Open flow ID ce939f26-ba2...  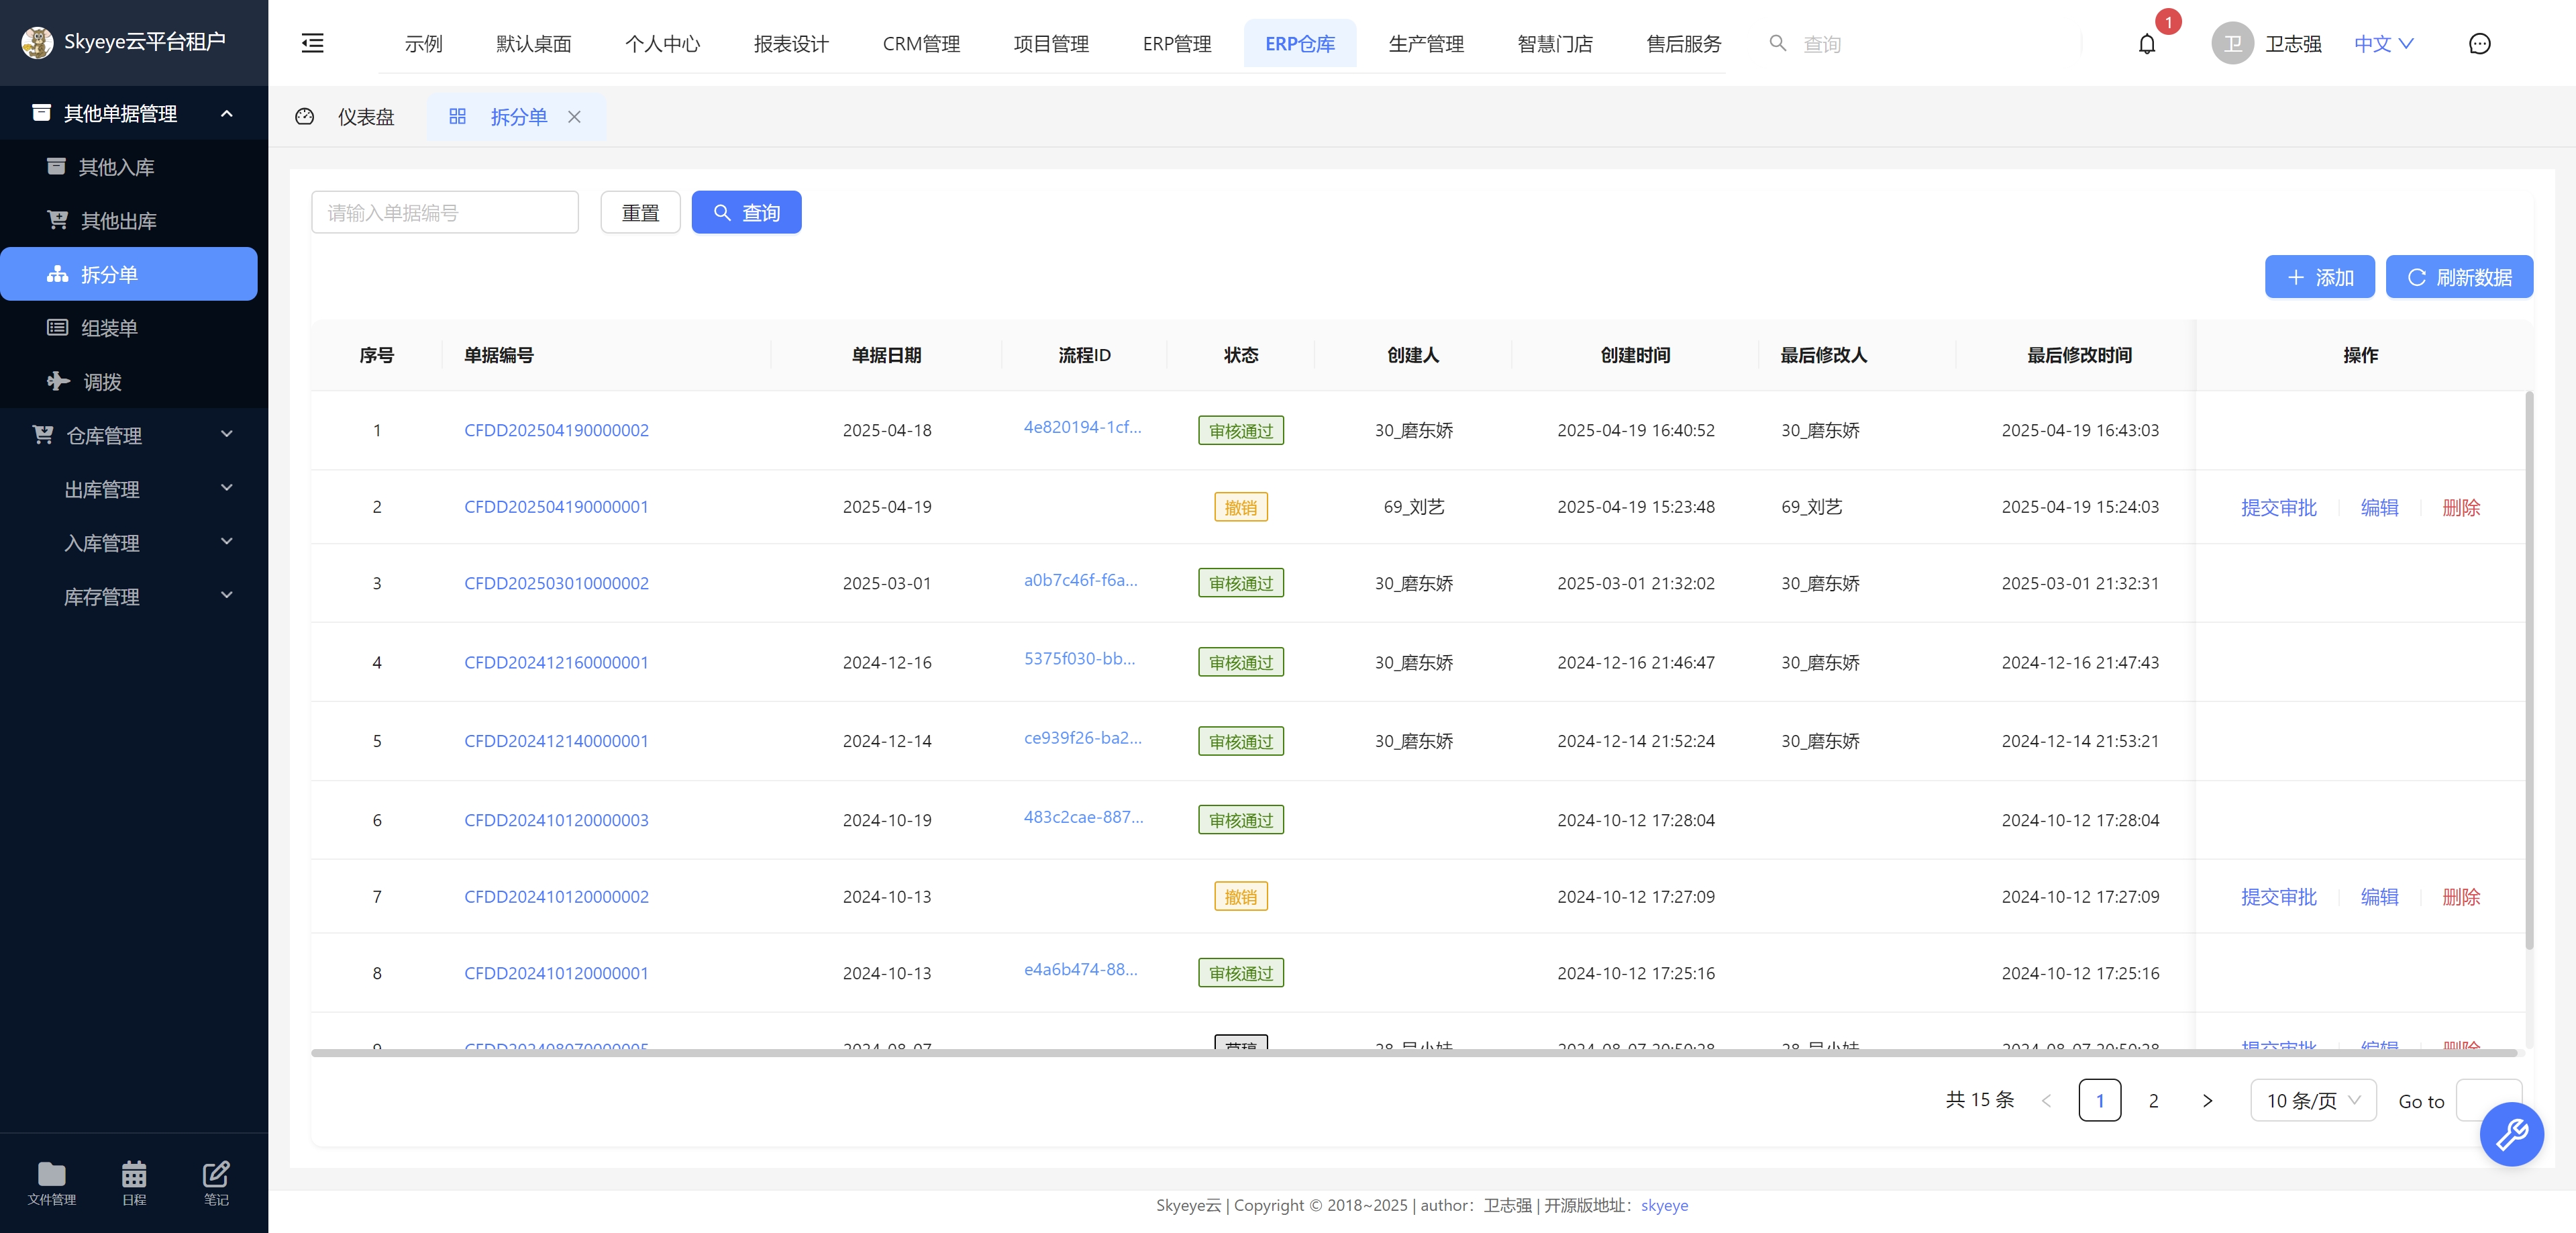(1082, 738)
